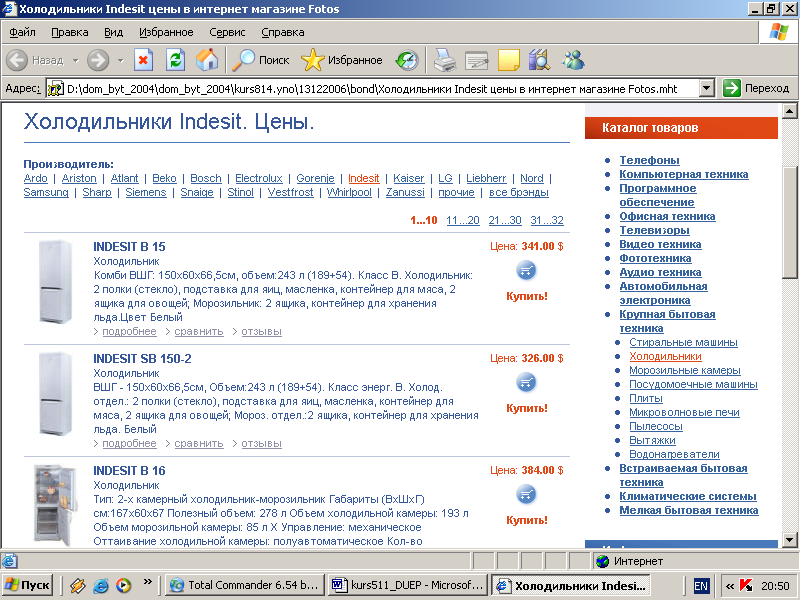Open the Телефоны catalog category
800x600 pixels.
pos(649,160)
